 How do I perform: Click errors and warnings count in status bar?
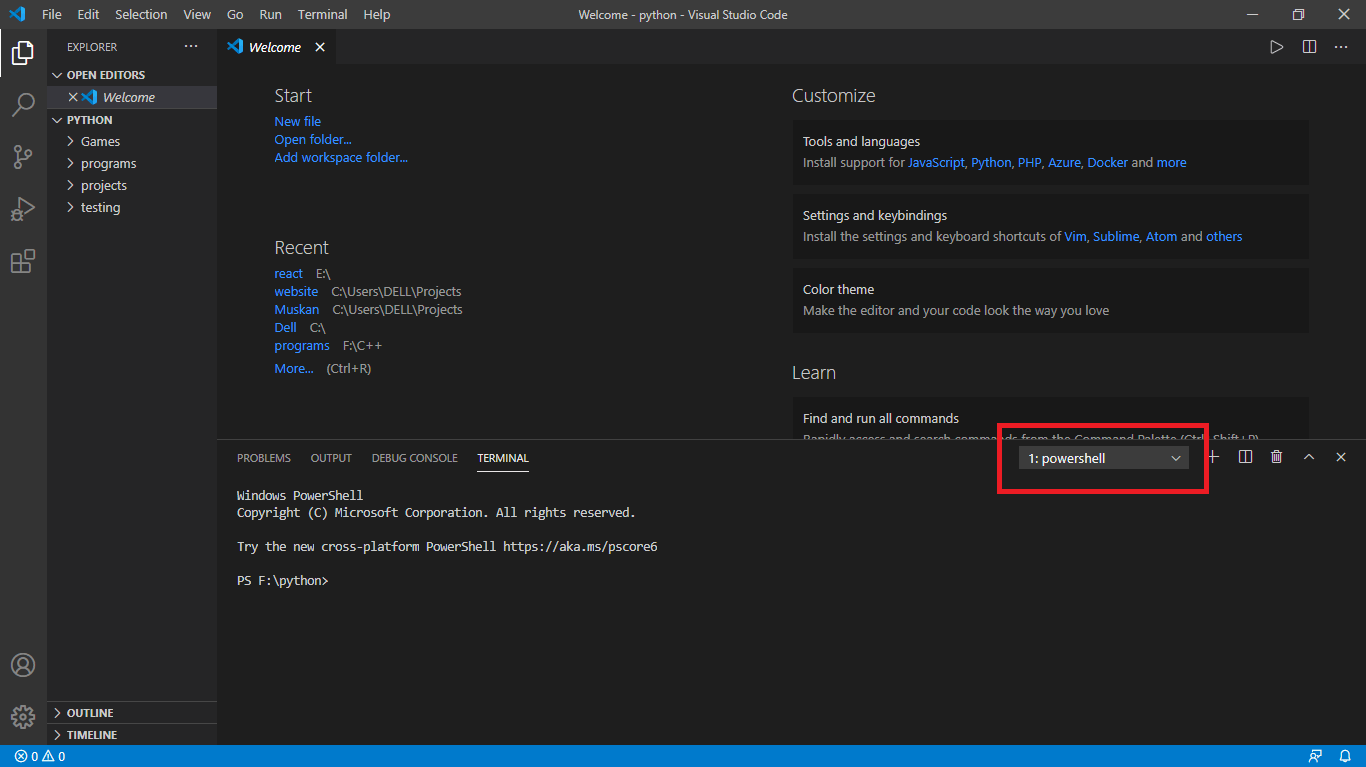coord(40,756)
